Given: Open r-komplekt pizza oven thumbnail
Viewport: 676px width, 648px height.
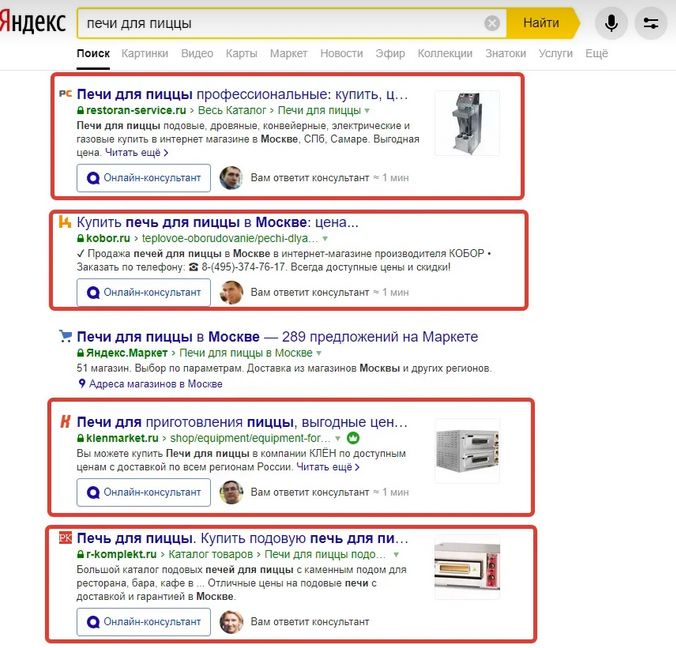Looking at the screenshot, I should coord(467,567).
